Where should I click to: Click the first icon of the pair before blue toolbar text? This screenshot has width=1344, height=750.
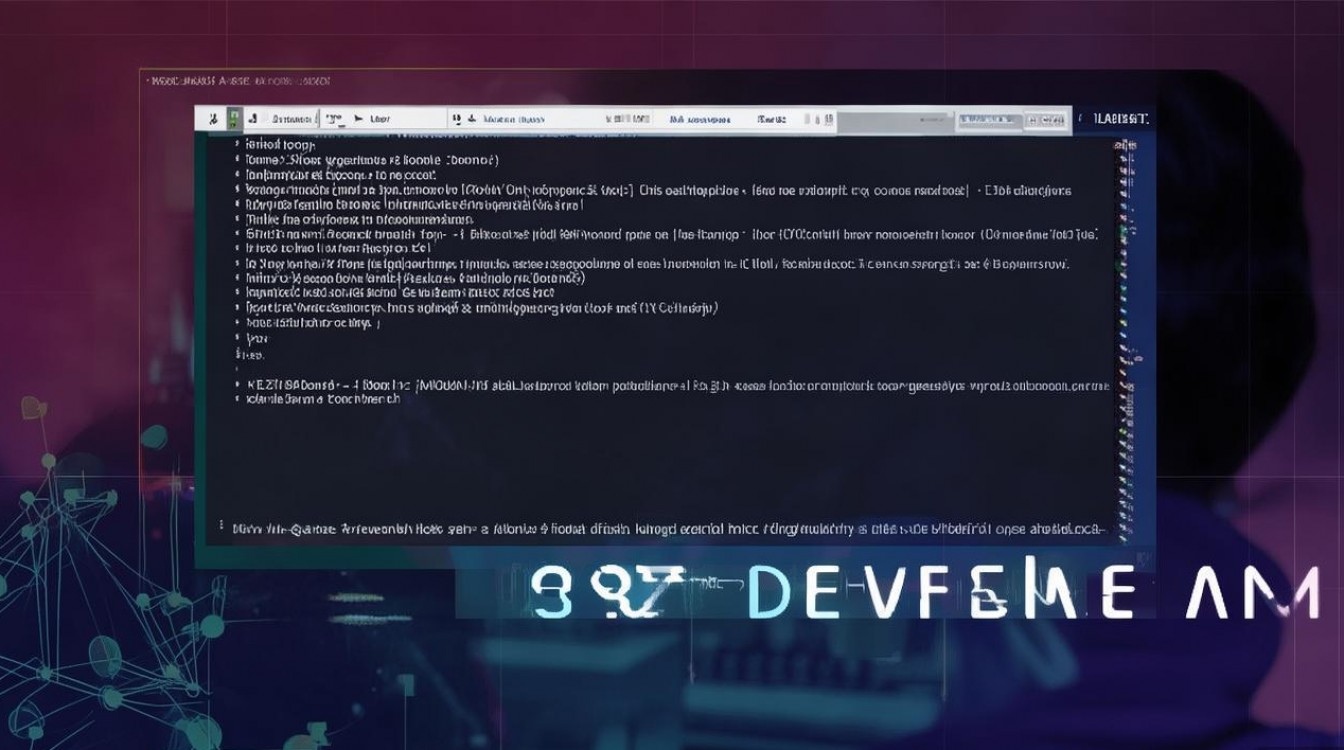tap(455, 119)
